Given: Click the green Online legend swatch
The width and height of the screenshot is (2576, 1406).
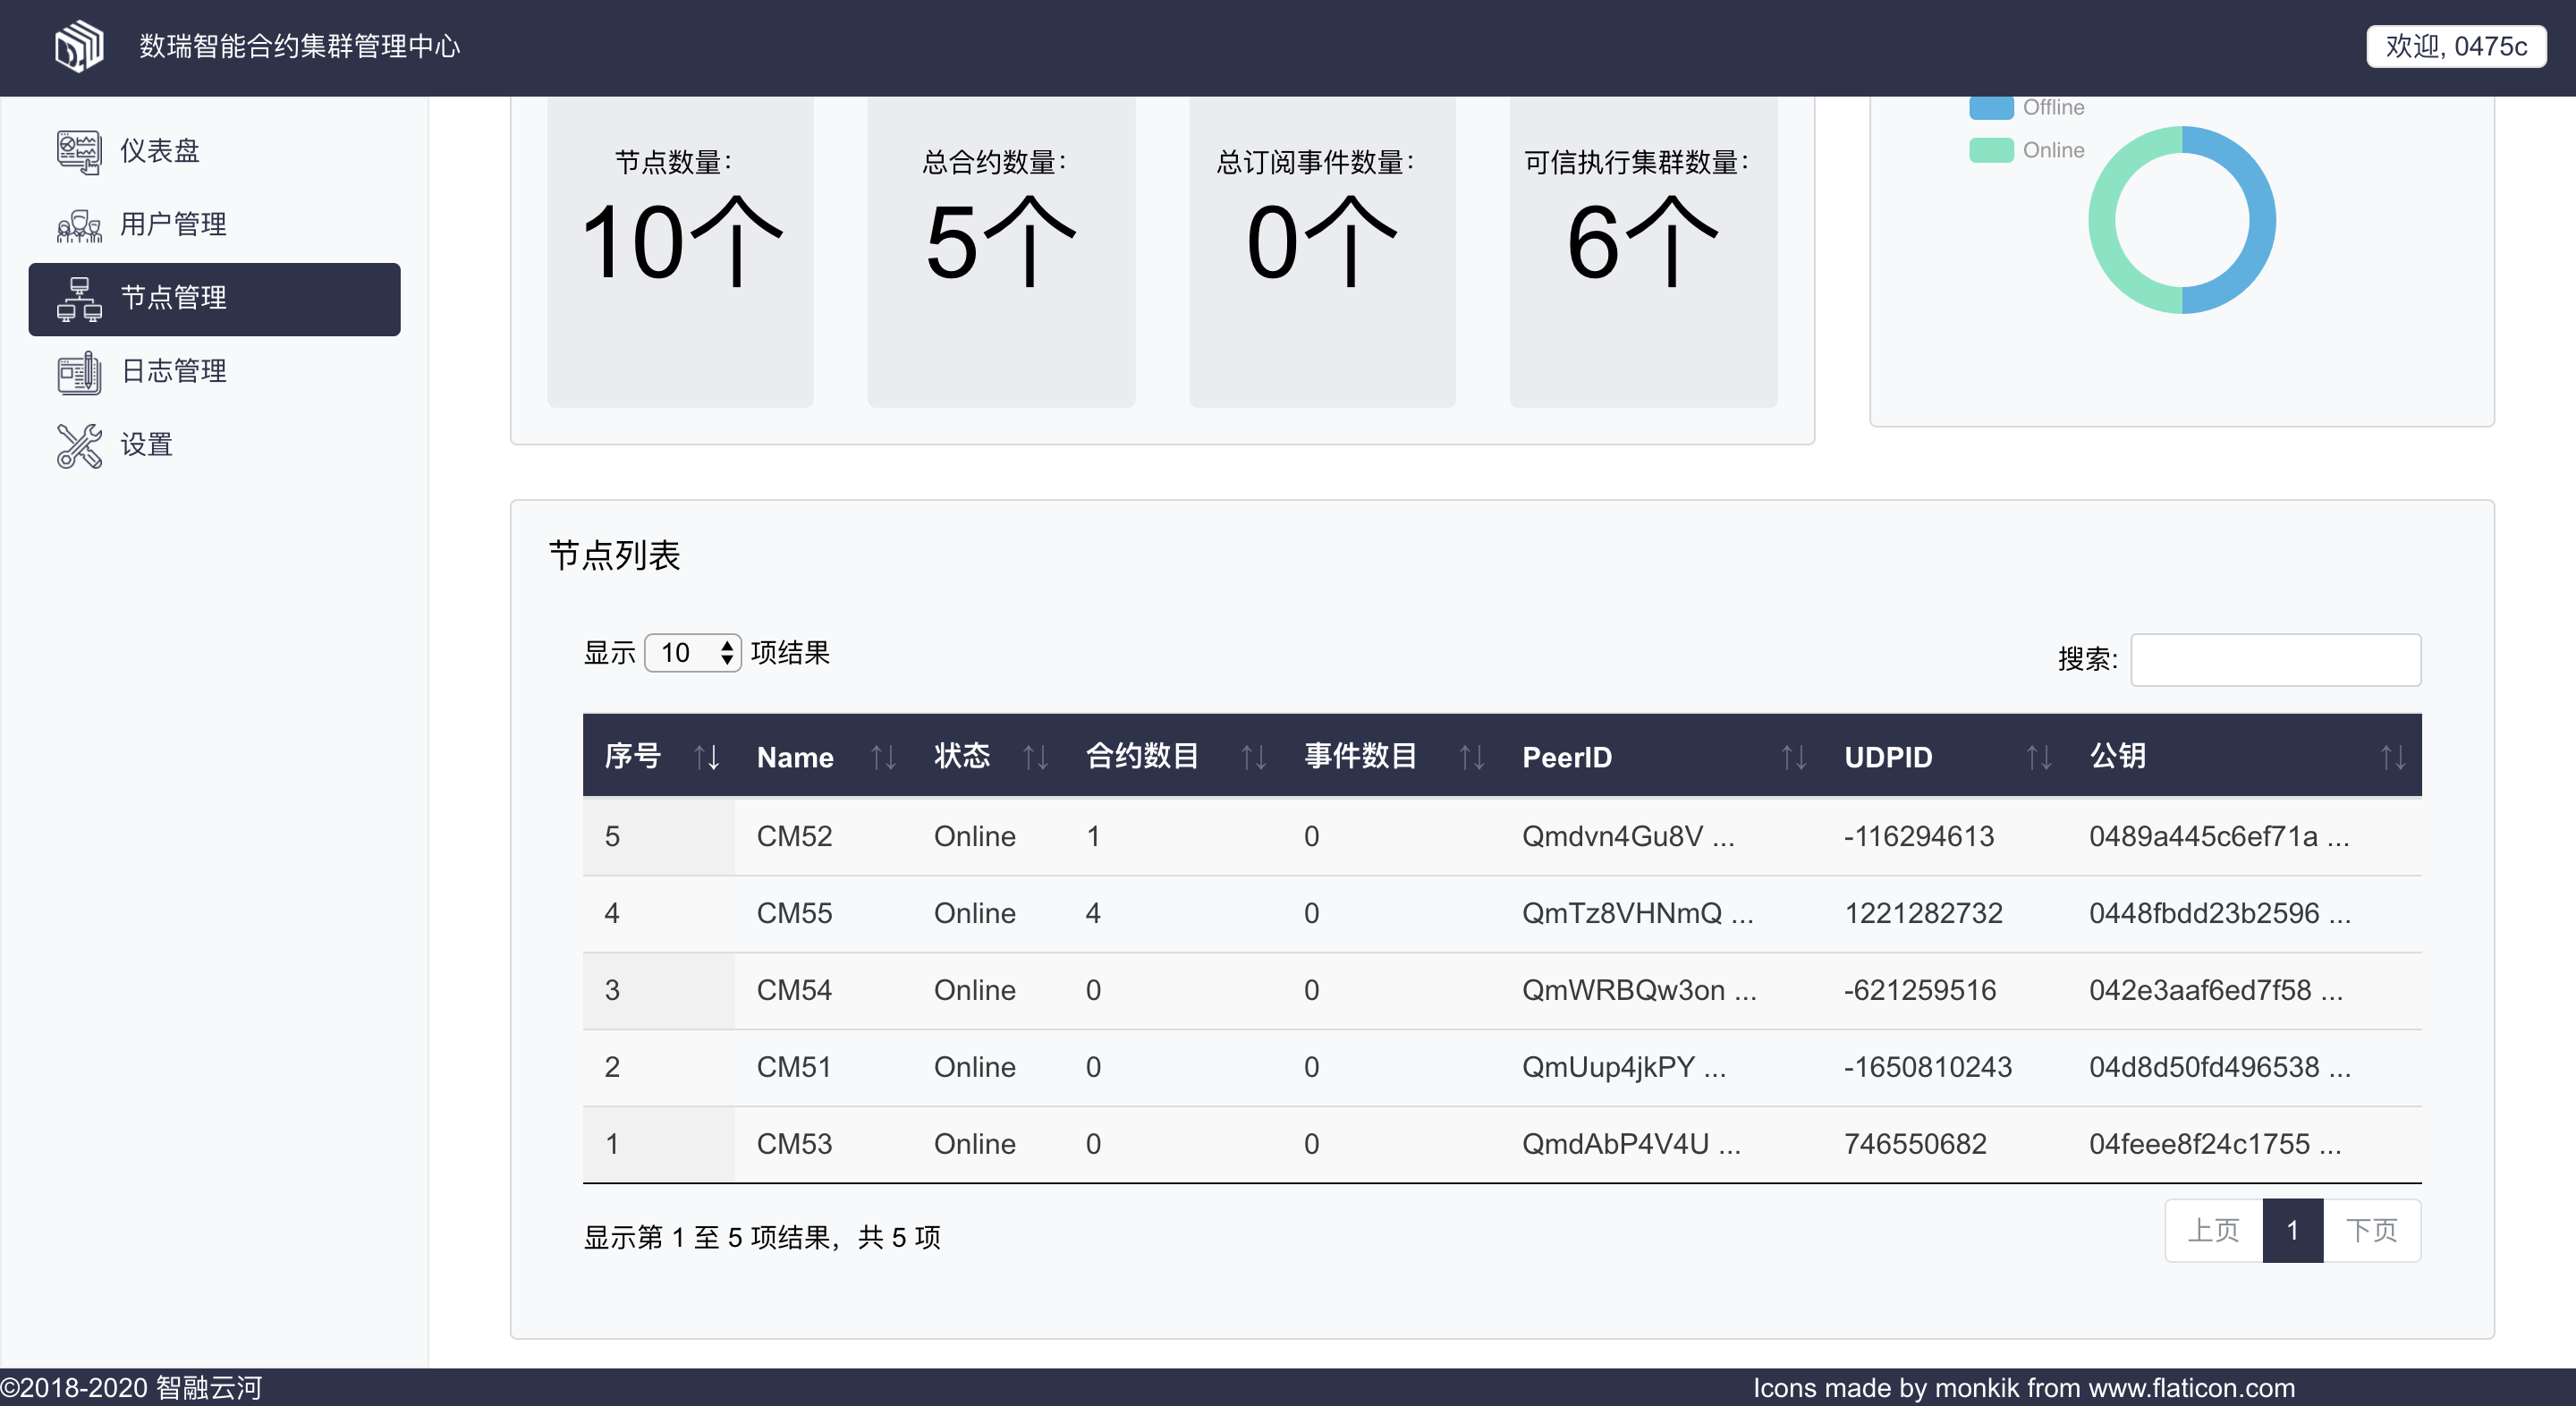Looking at the screenshot, I should [x=1991, y=150].
